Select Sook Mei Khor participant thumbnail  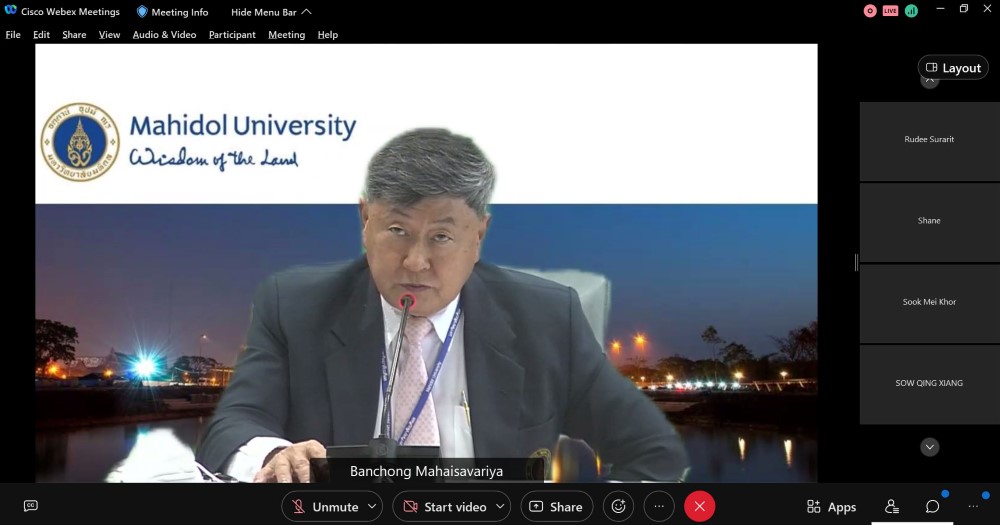(x=929, y=302)
